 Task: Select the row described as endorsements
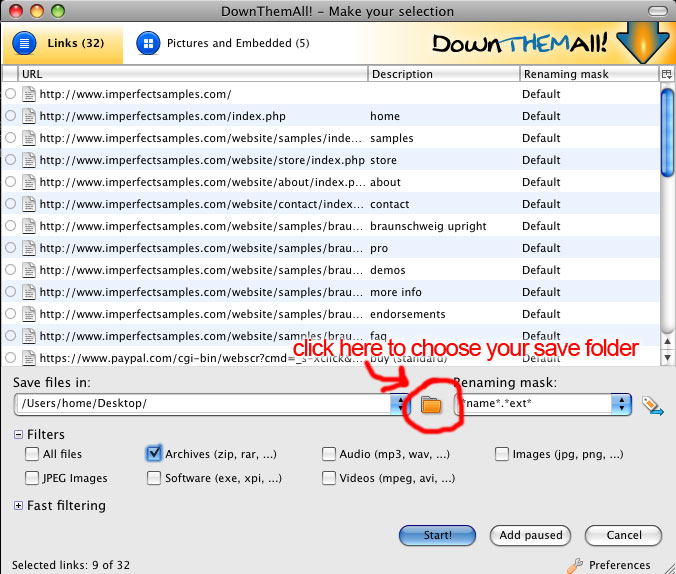click(x=331, y=314)
